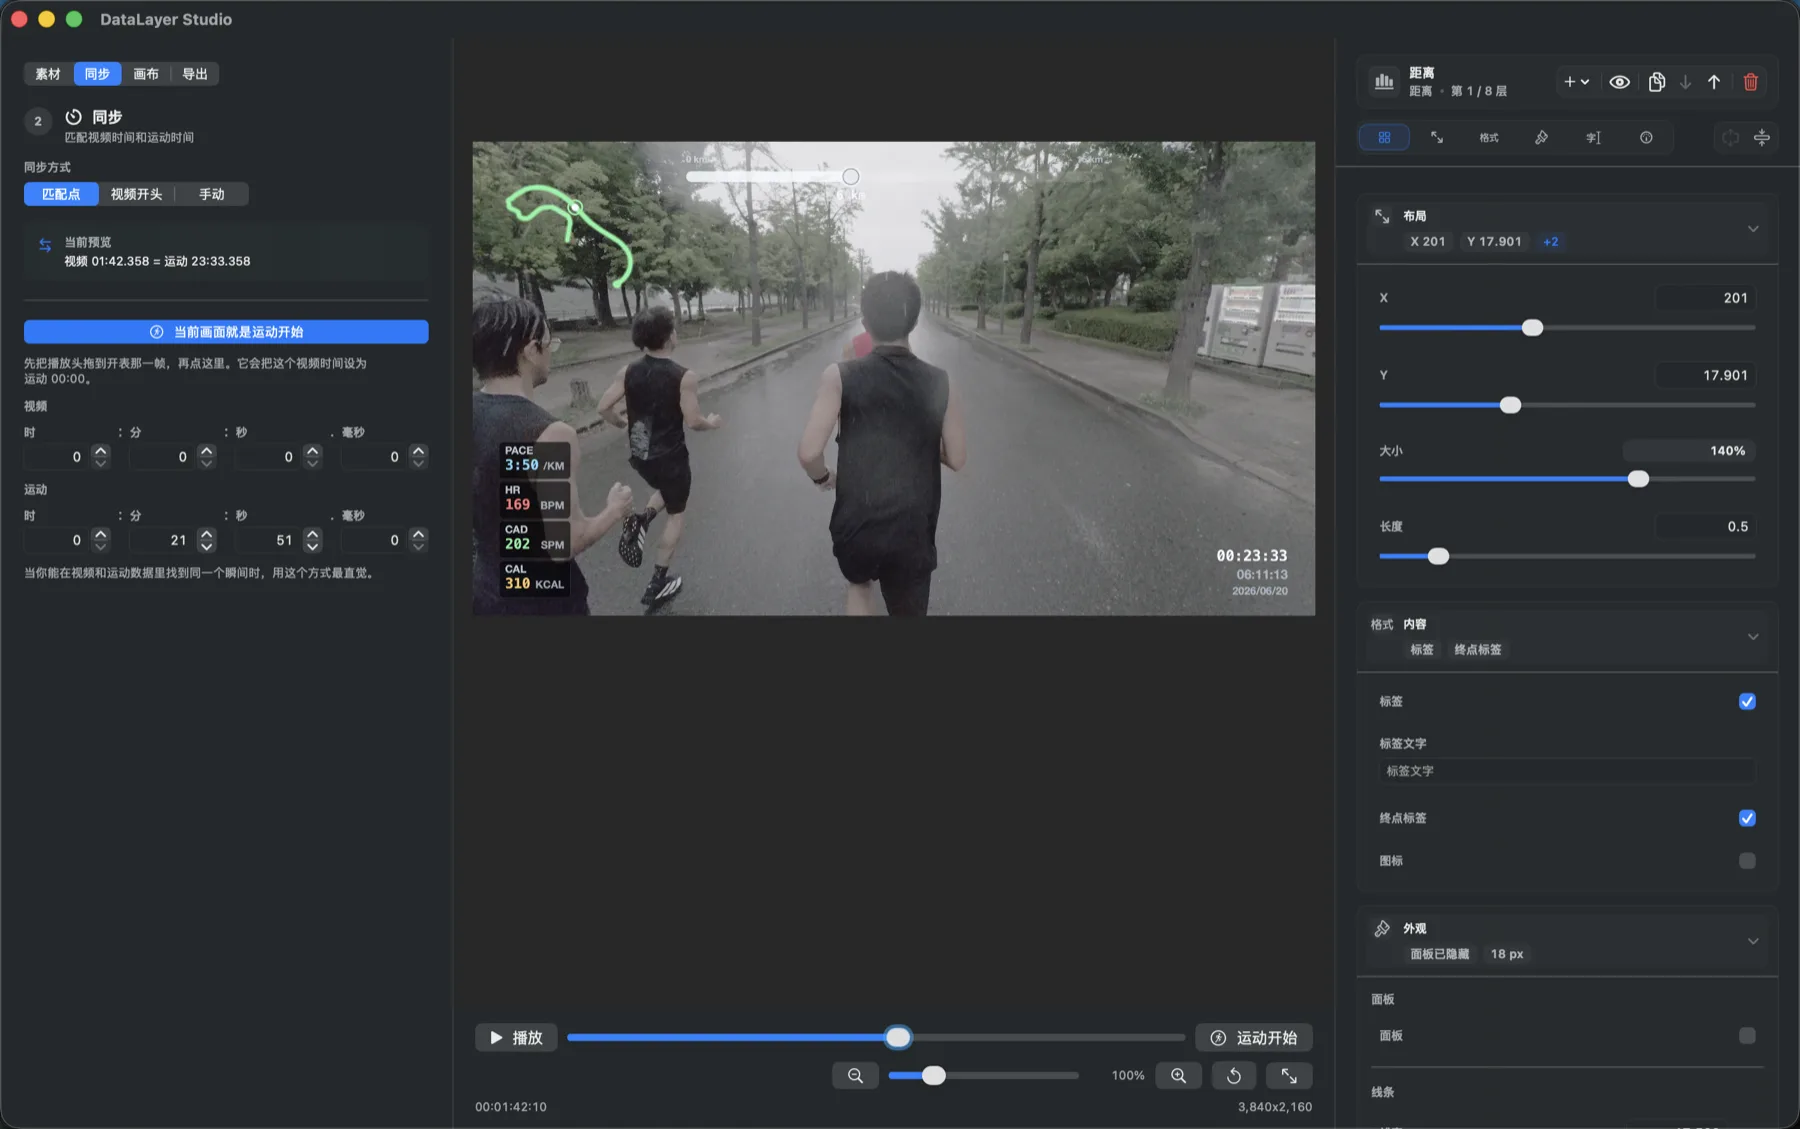Step the 运动 millisecond stepper
This screenshot has height=1129, width=1800.
[x=418, y=540]
